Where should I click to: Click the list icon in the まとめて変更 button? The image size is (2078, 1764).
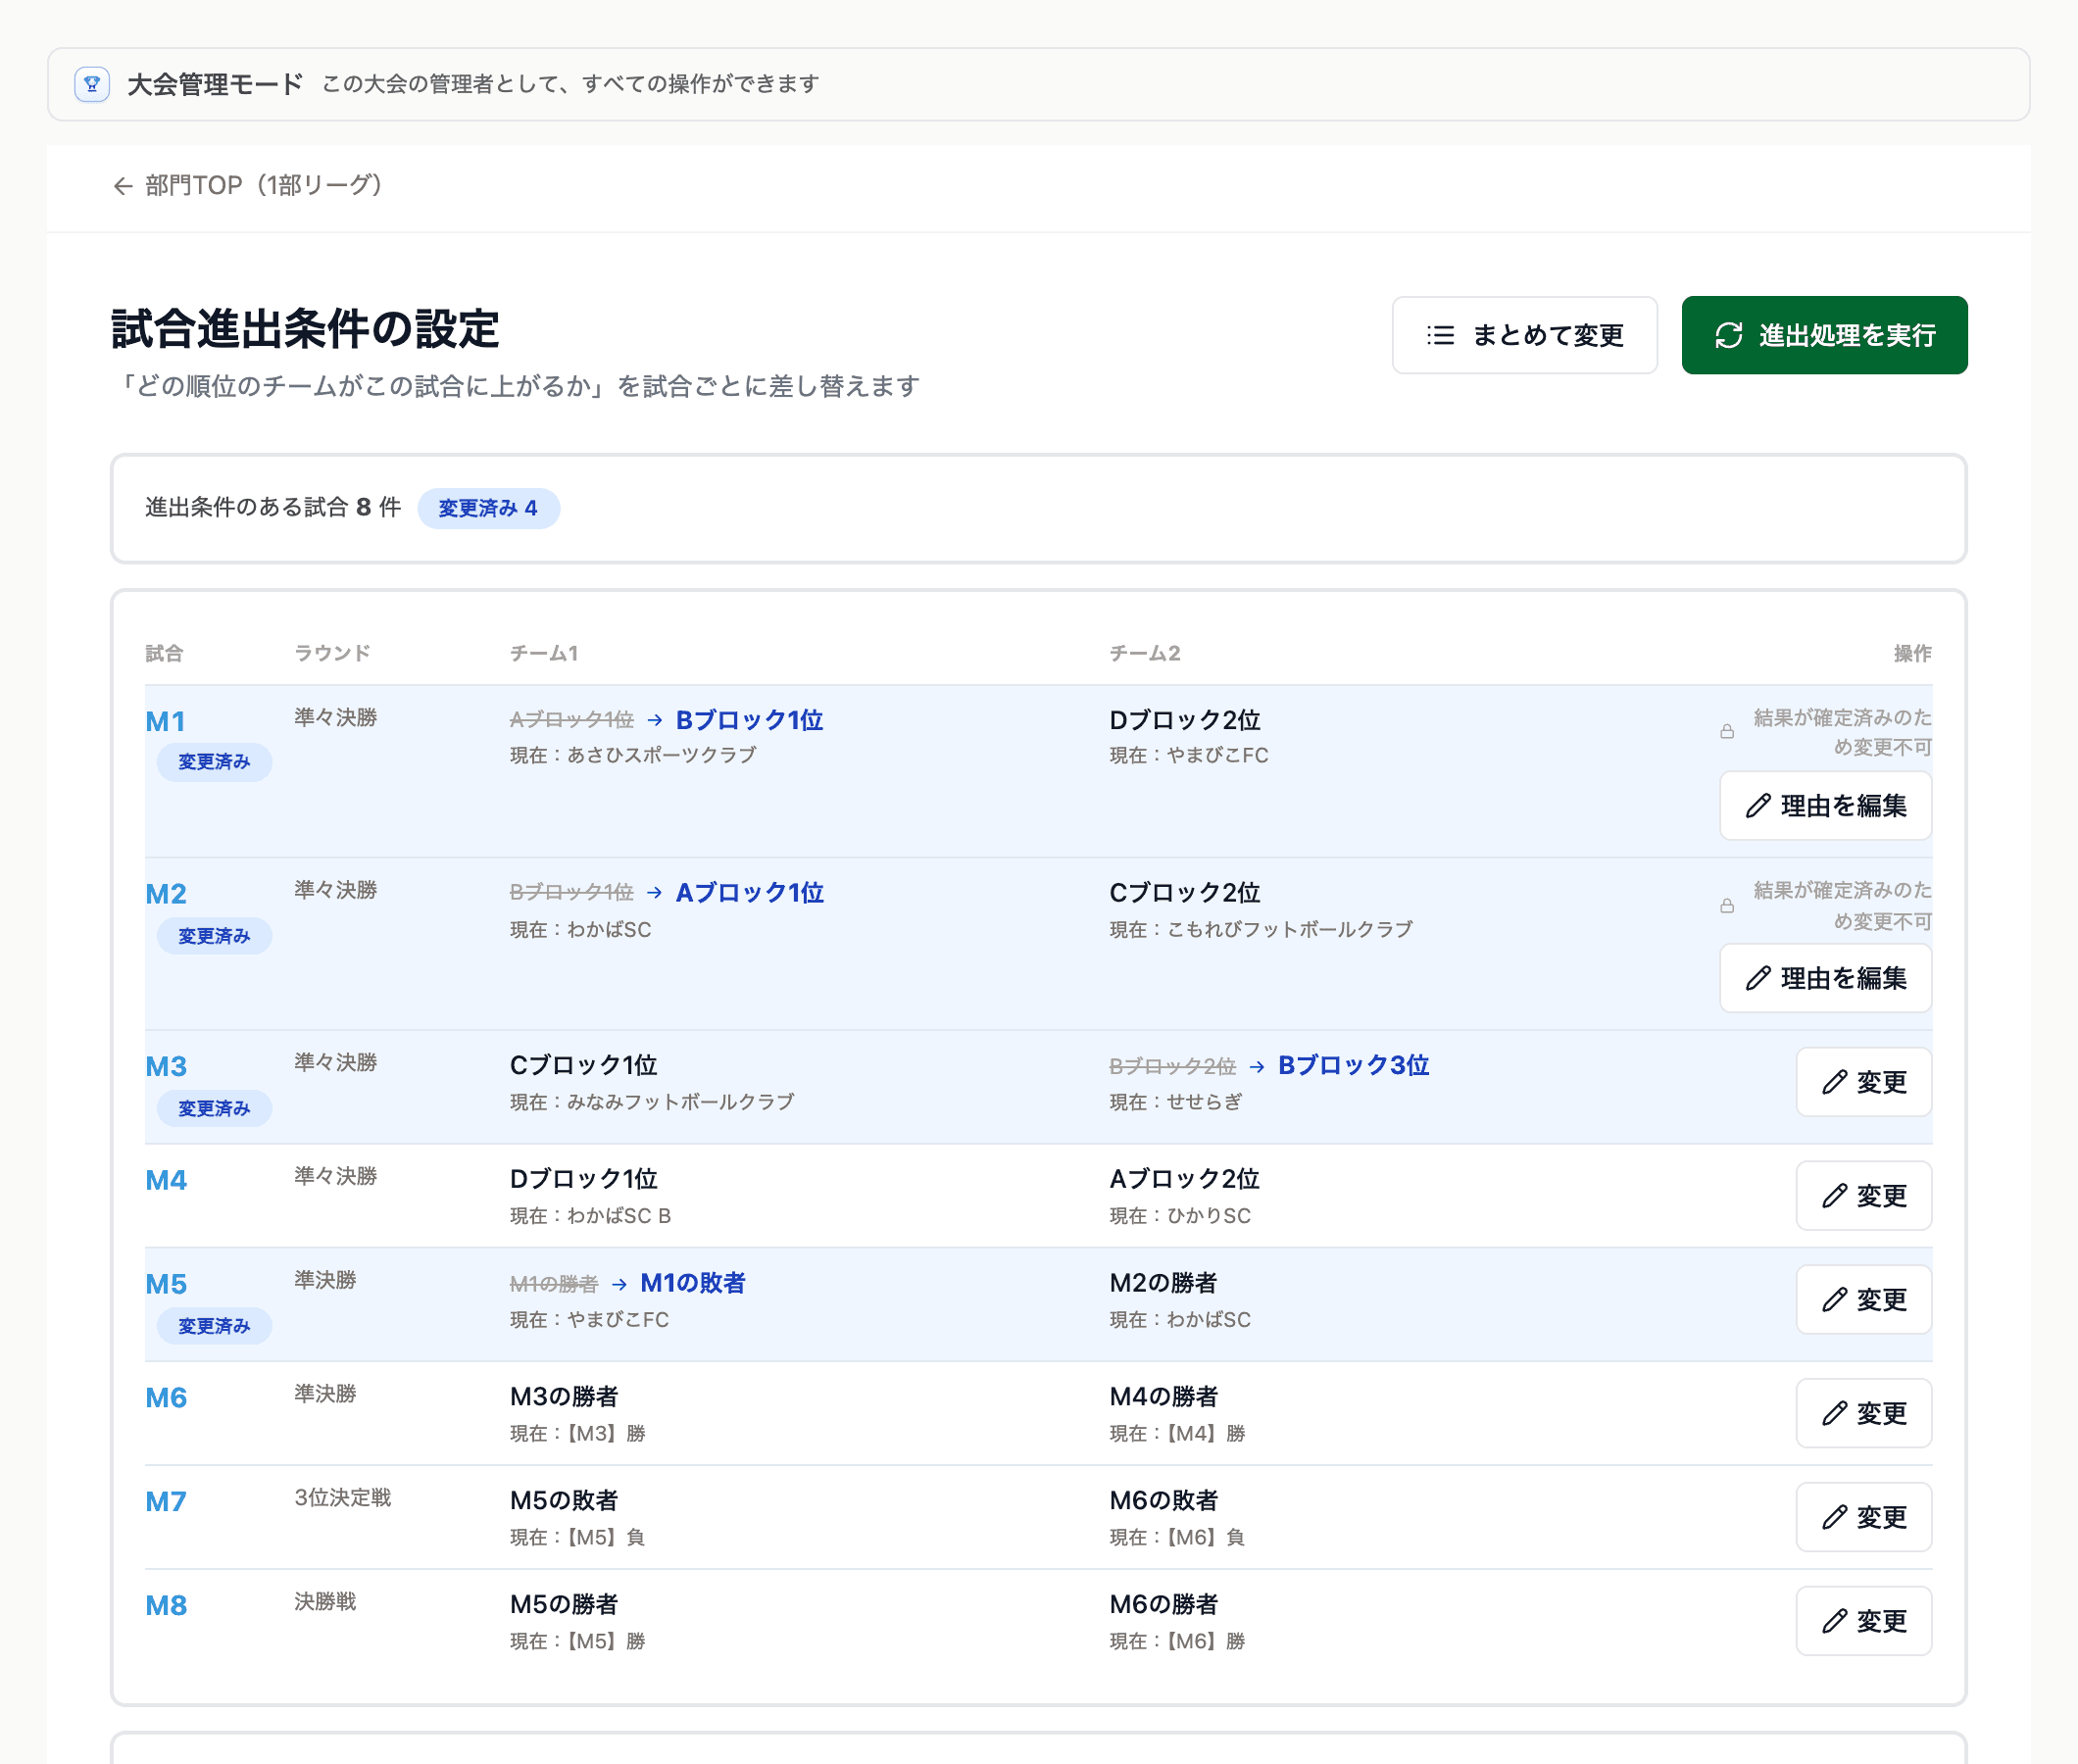pyautogui.click(x=1440, y=335)
